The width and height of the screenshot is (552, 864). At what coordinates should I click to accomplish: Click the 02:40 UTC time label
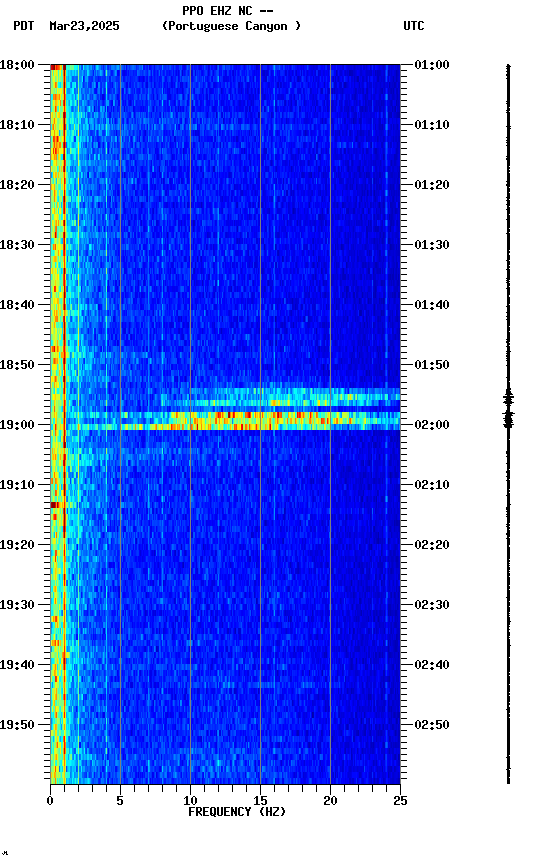pos(432,665)
